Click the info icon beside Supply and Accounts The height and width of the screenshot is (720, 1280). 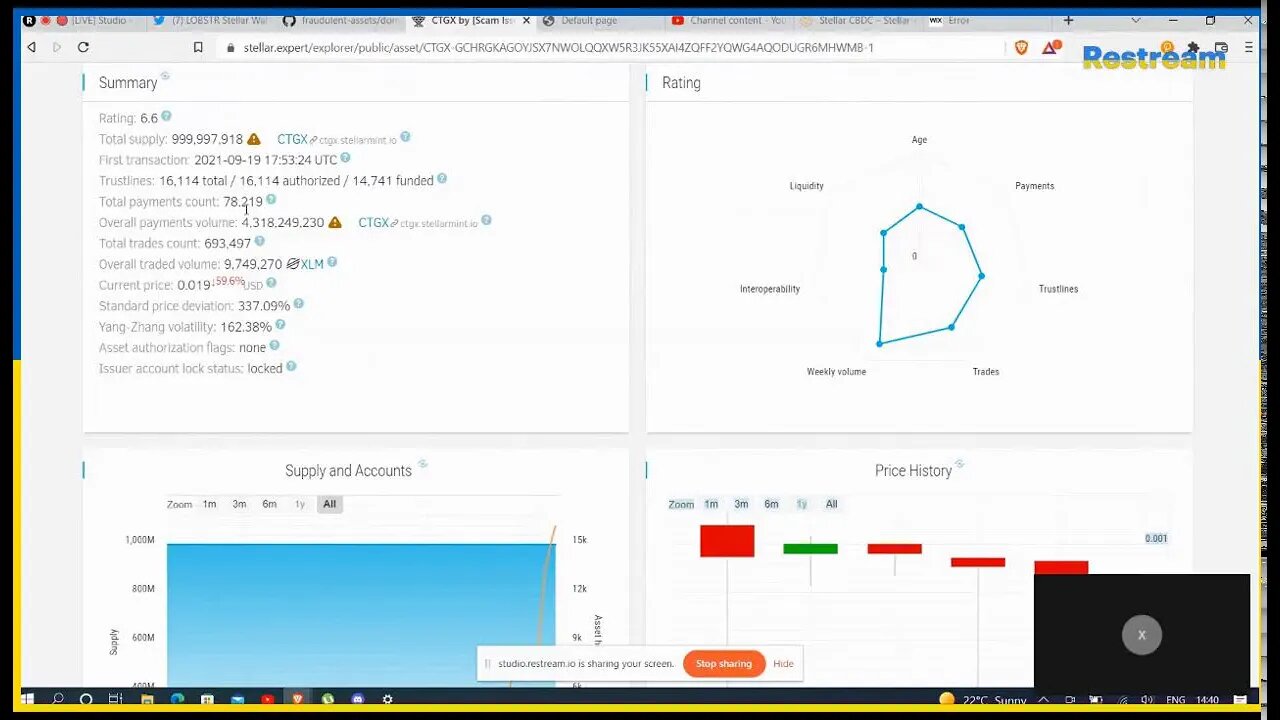(423, 464)
